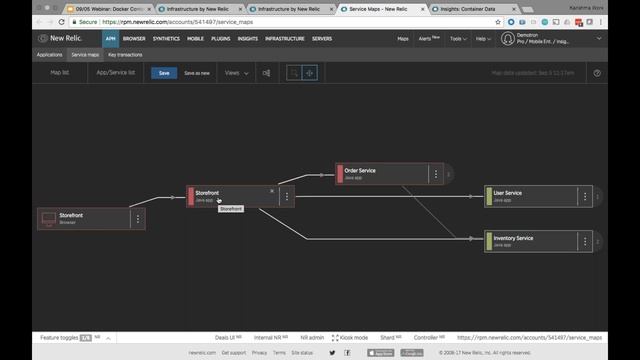Open Storefront Java app options menu
The width and height of the screenshot is (640, 360).
287,196
